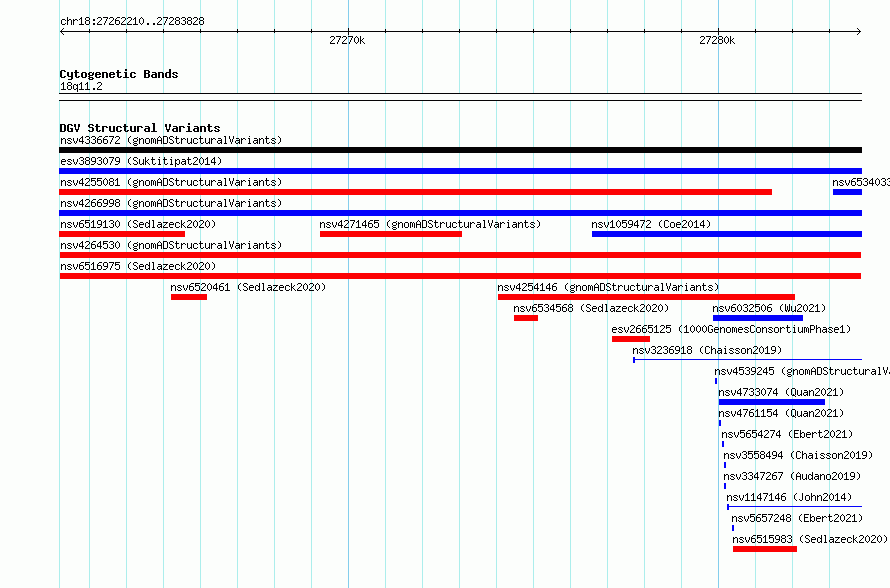
Task: Select the red nsv4255081 variant bar
Action: click(x=415, y=192)
